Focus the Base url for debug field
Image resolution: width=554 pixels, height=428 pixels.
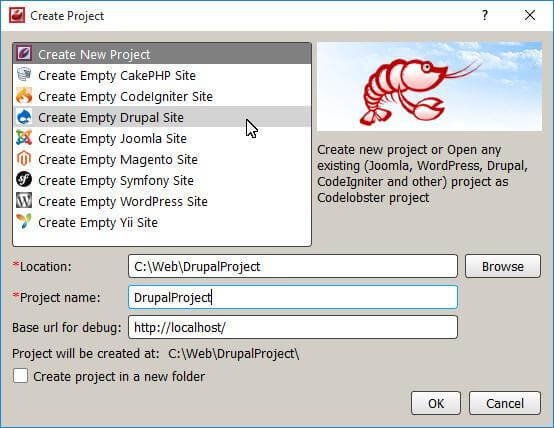[x=293, y=327]
